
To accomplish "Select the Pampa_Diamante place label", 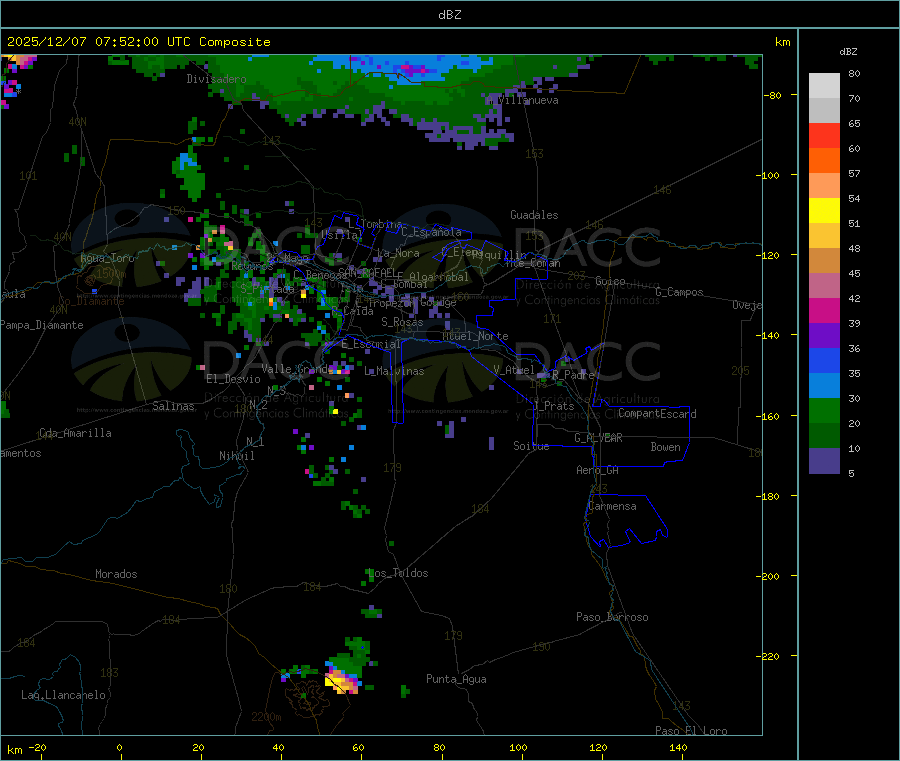I will [42, 325].
